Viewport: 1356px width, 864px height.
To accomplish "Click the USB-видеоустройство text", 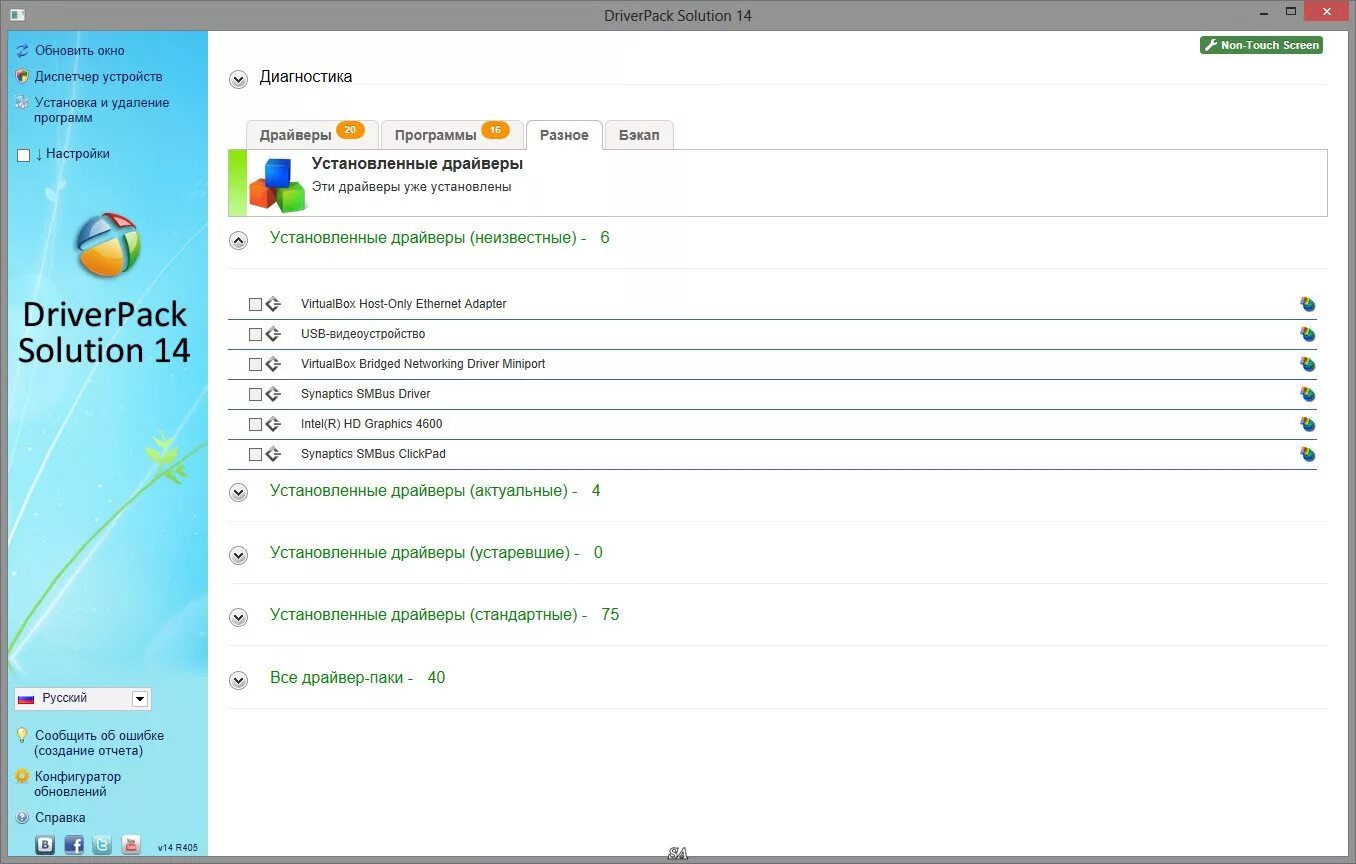I will (x=363, y=334).
